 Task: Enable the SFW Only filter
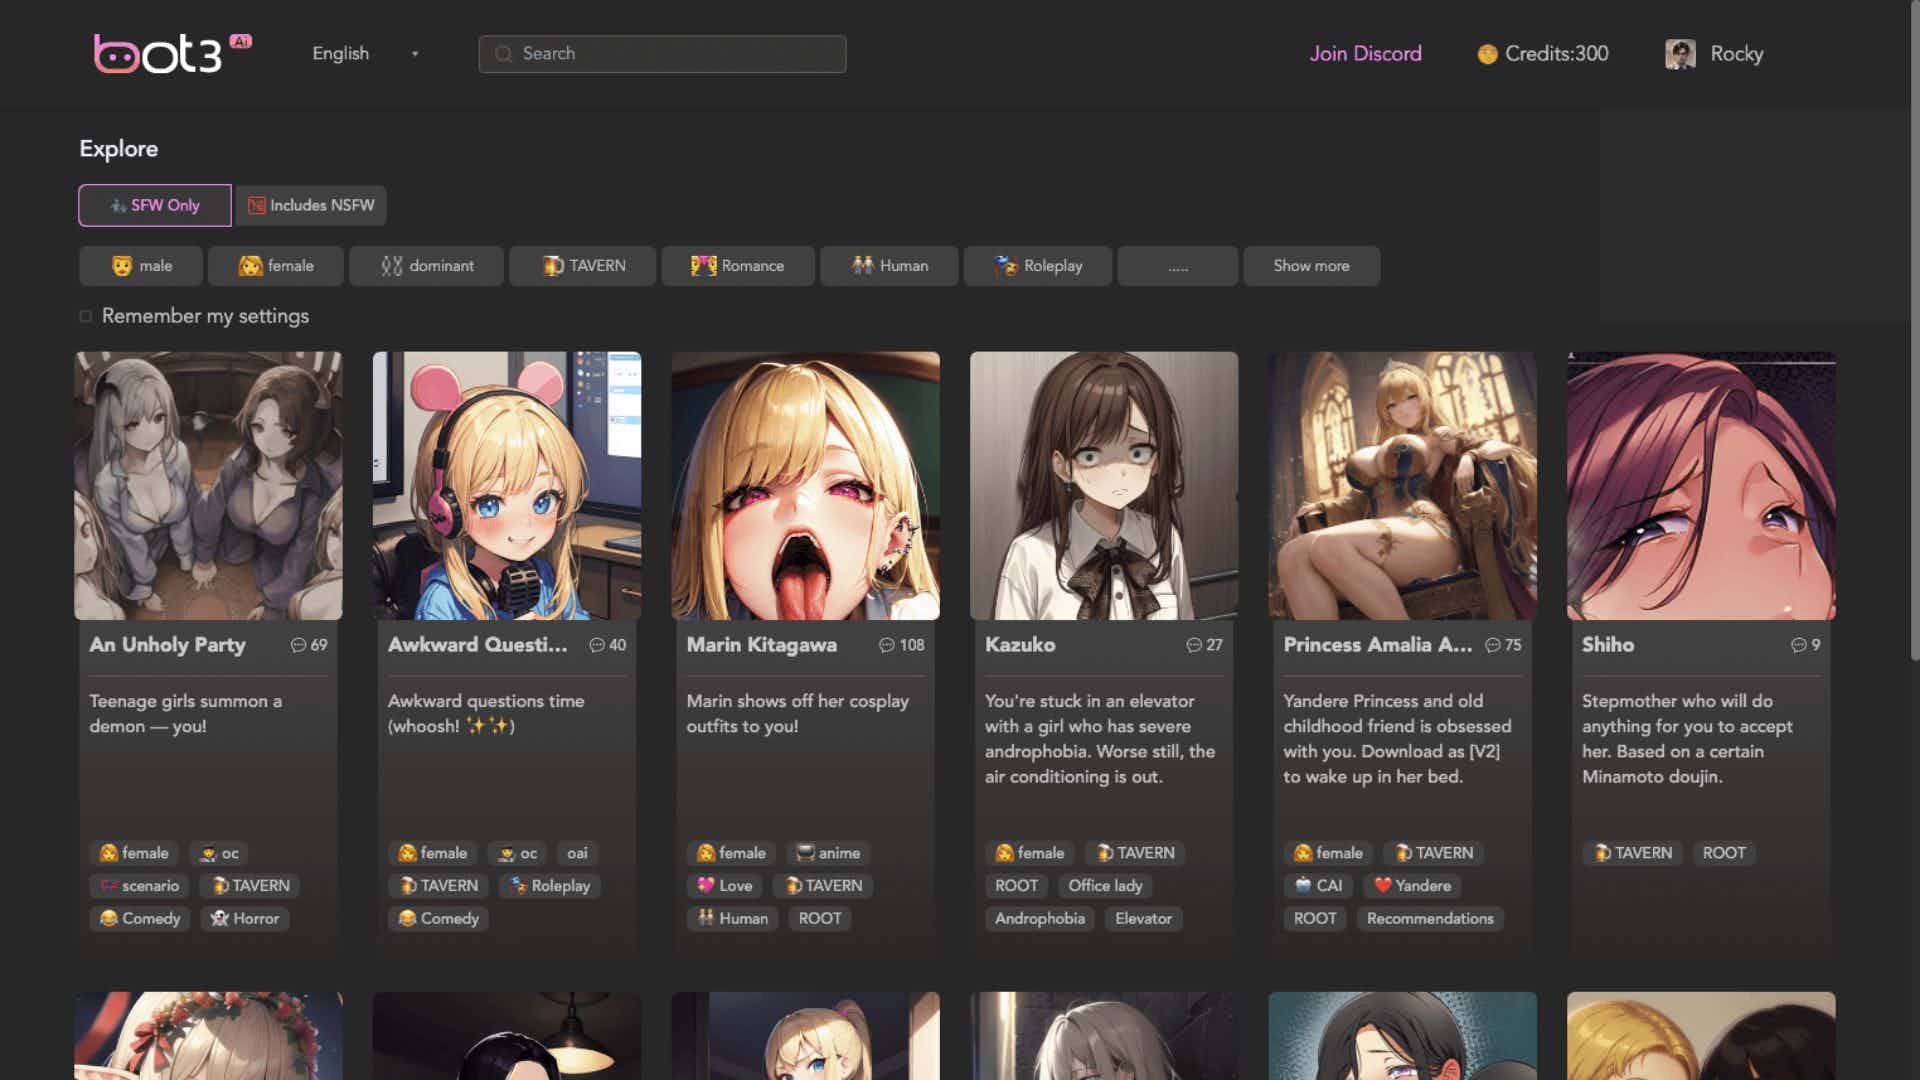click(155, 205)
